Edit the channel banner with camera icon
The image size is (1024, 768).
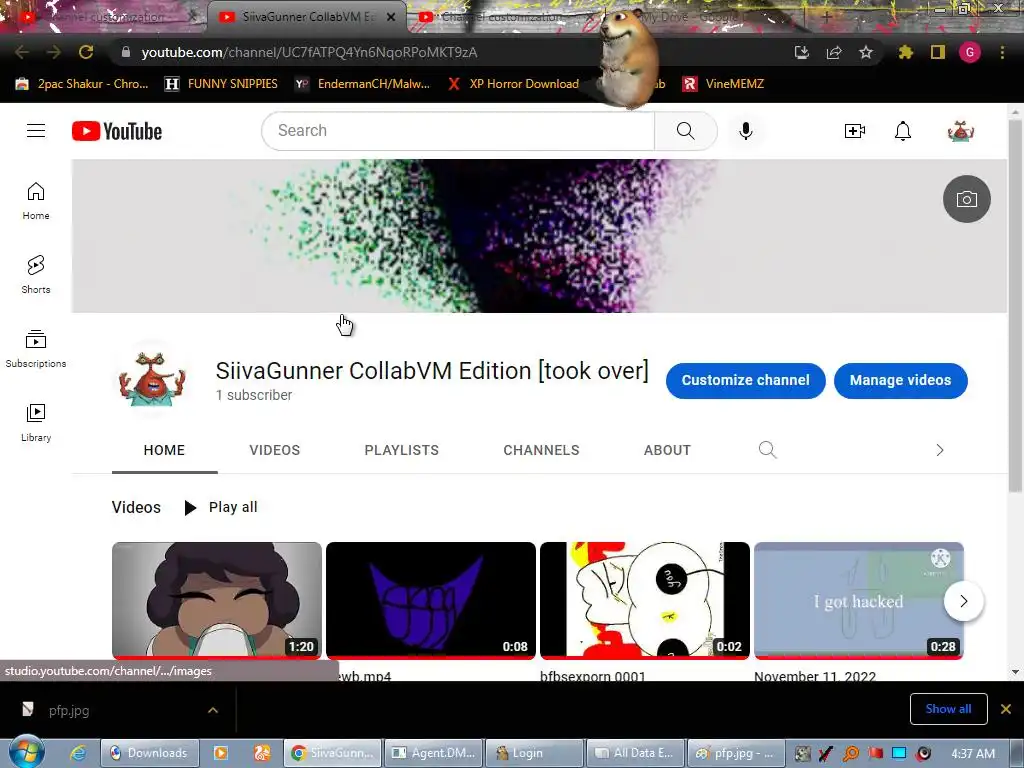click(x=967, y=199)
